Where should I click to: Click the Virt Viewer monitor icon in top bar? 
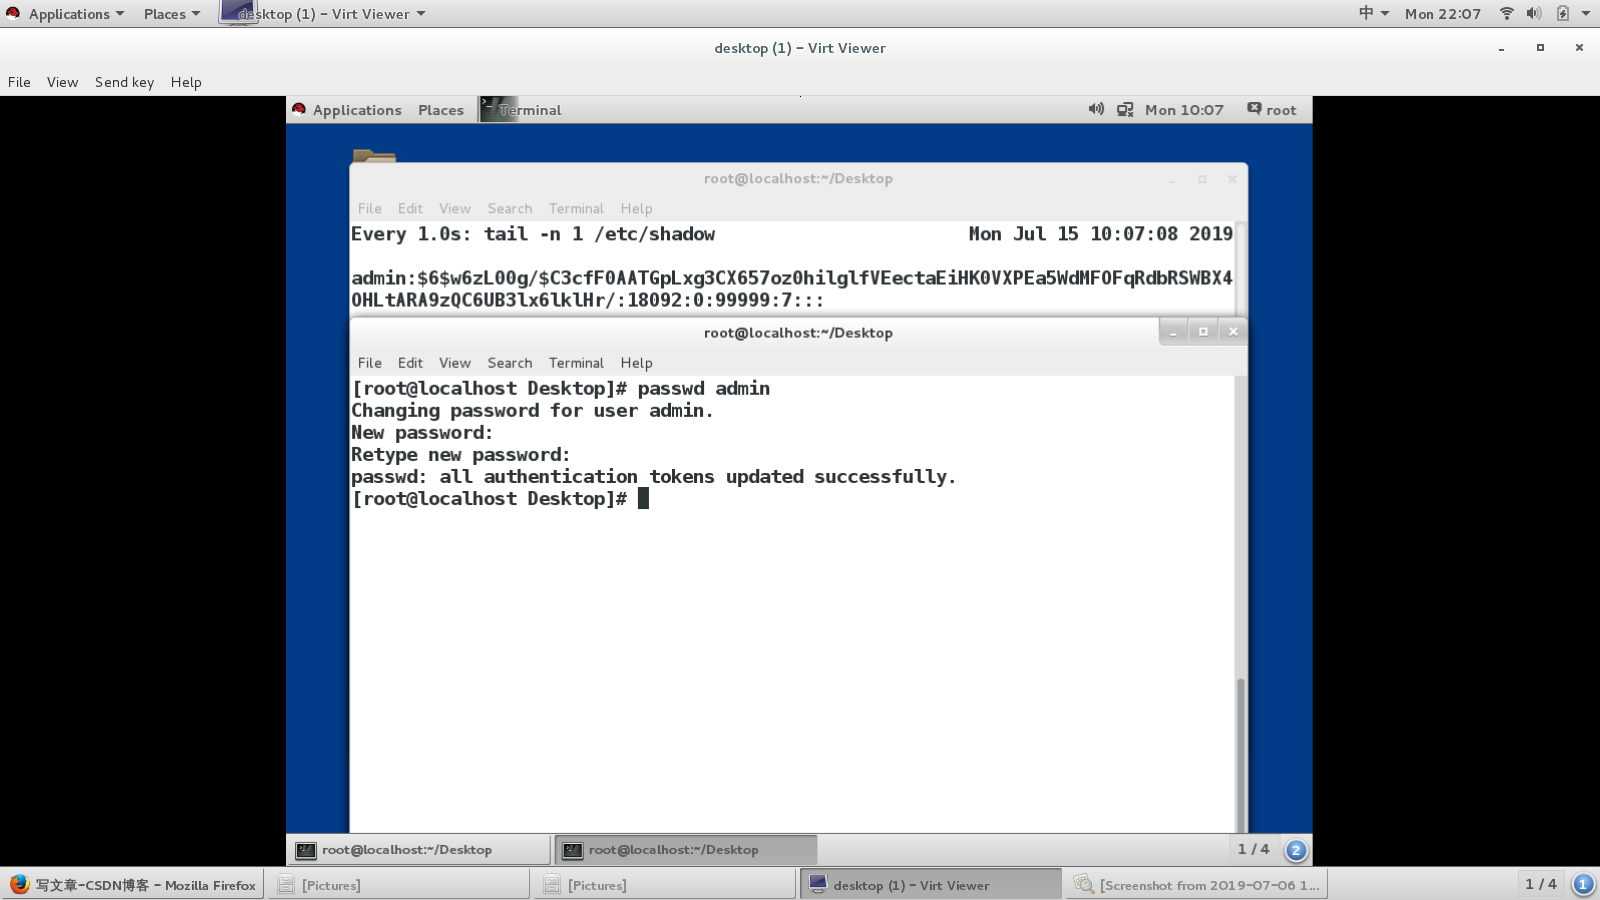point(238,12)
